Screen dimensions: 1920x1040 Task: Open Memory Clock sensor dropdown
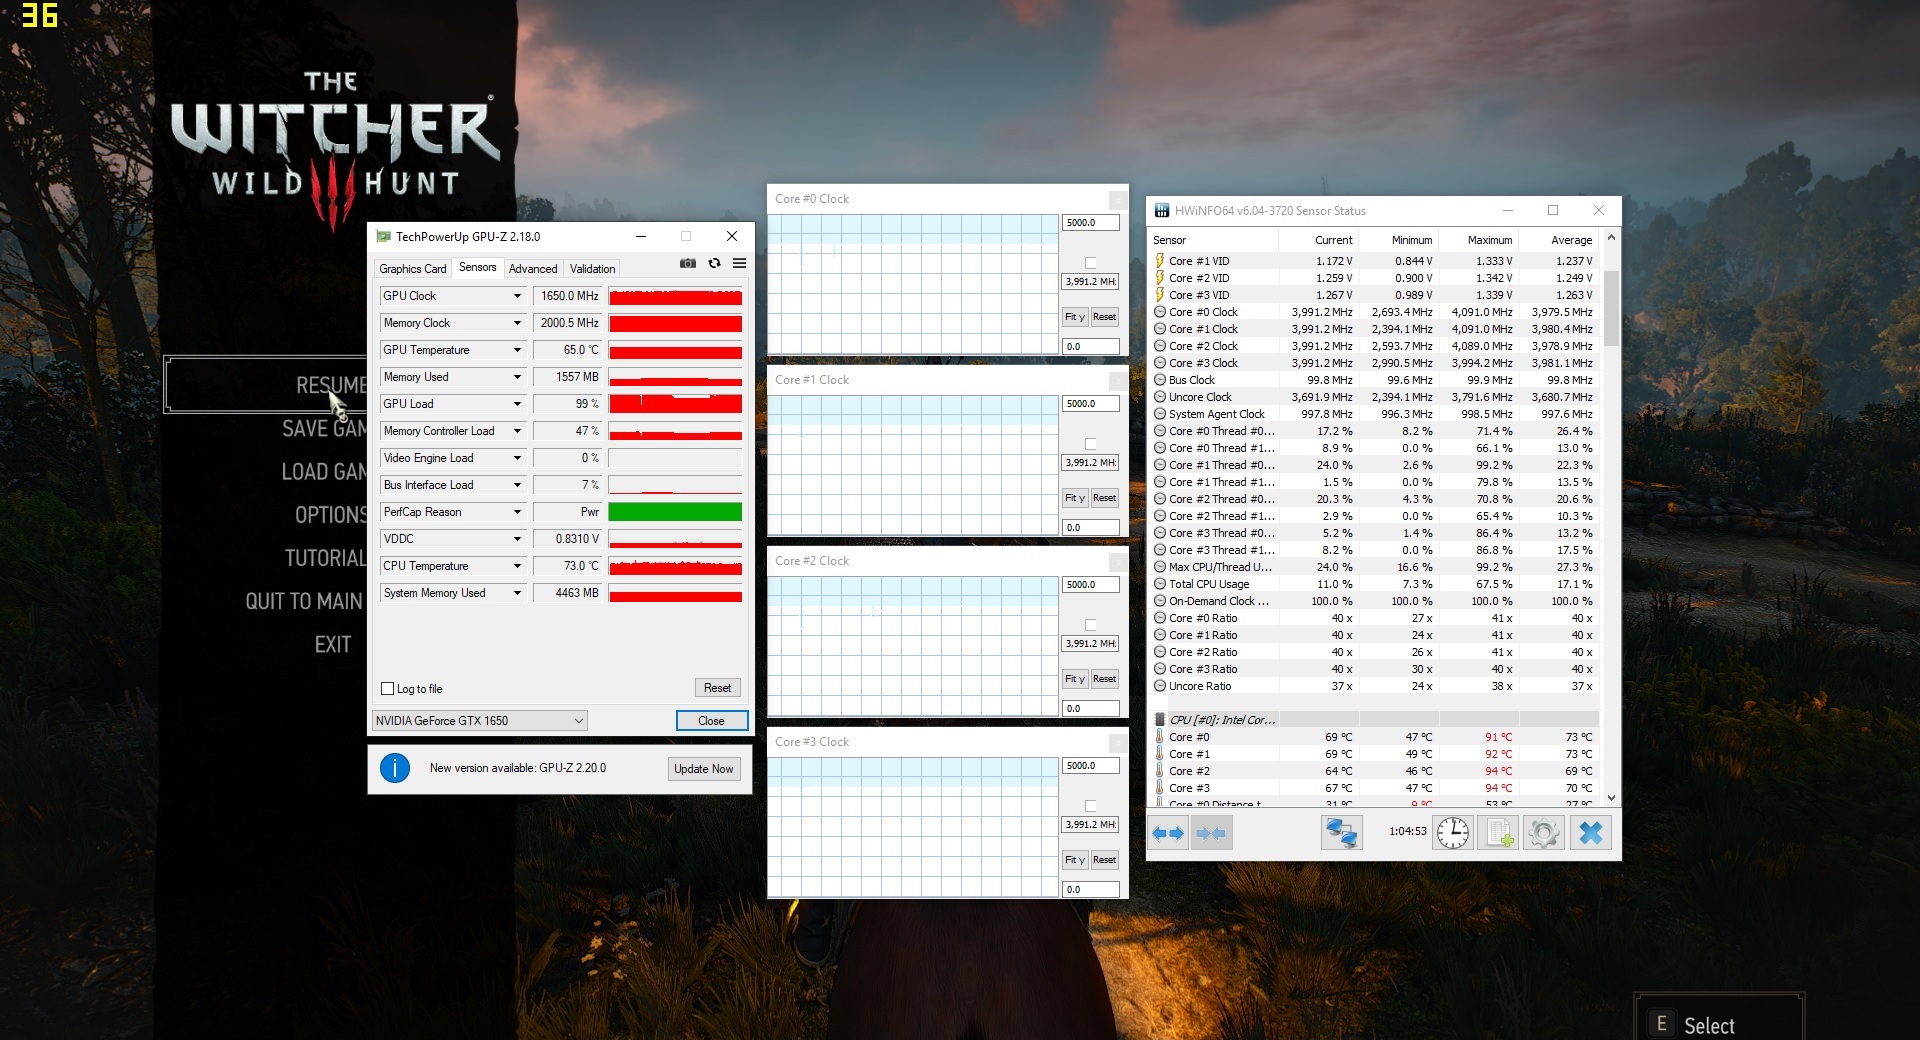517,323
